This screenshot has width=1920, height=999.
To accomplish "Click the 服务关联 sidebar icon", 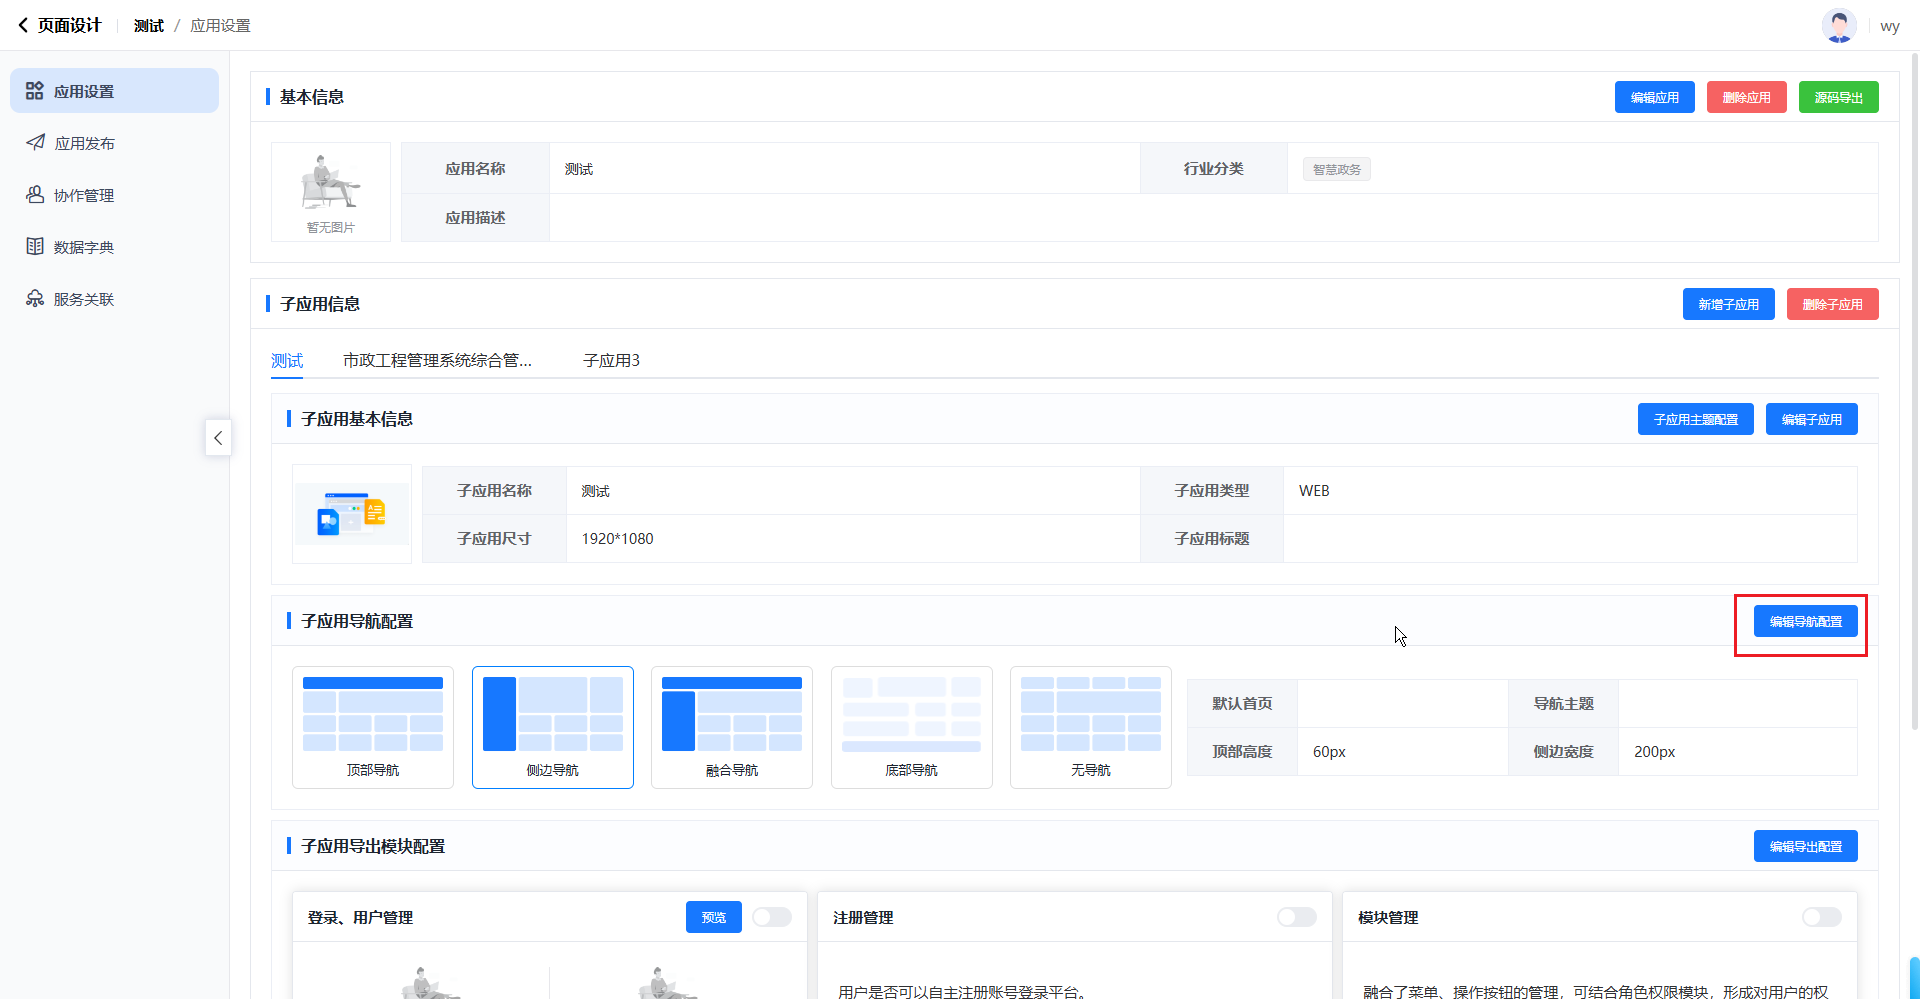I will click(35, 299).
